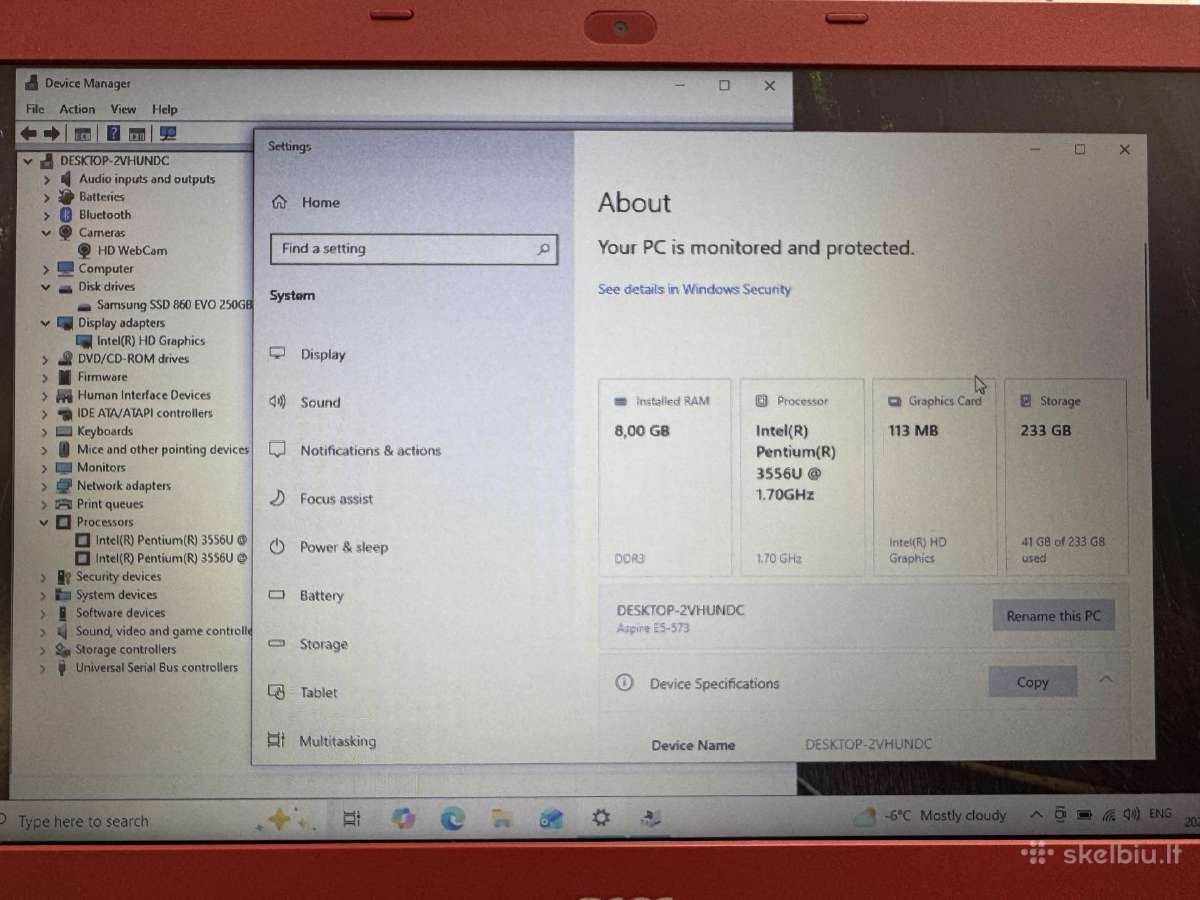Image resolution: width=1200 pixels, height=900 pixels.
Task: Click the blue Help question-mark toolbar icon
Action: (113, 133)
